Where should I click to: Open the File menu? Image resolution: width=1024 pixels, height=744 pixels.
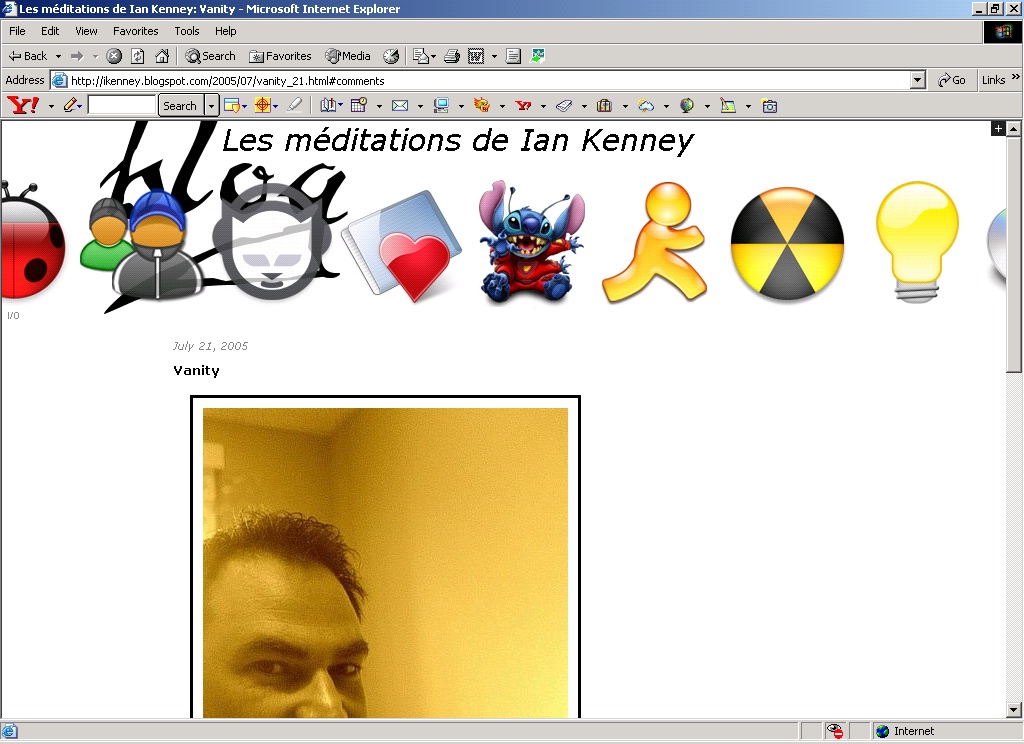[17, 31]
